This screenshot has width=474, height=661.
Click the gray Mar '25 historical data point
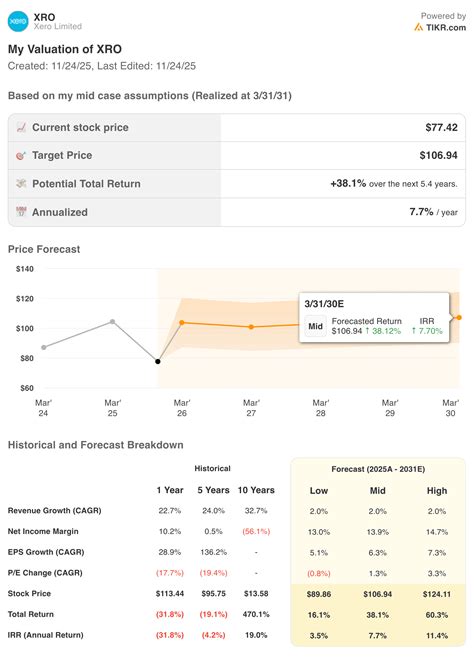pos(113,322)
